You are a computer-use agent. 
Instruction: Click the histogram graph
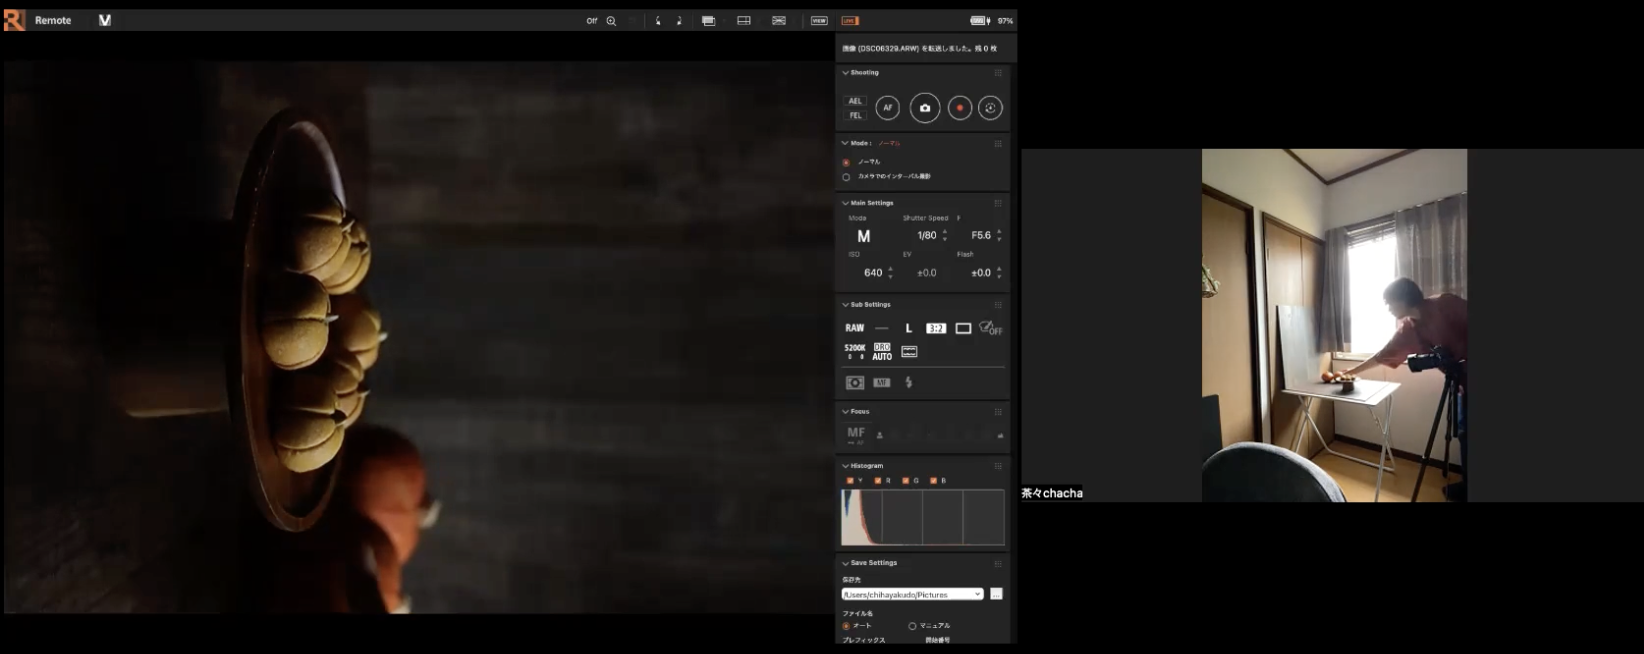[923, 517]
